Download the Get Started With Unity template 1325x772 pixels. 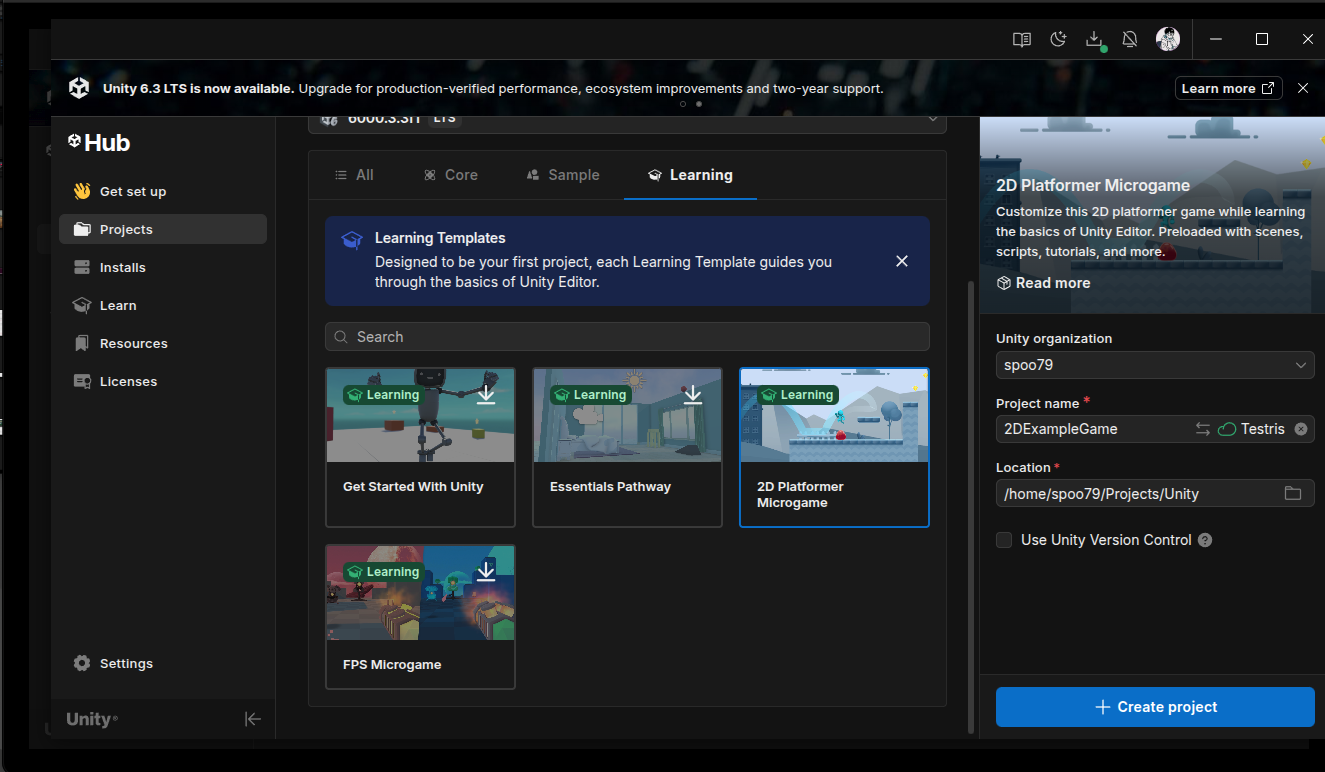(486, 394)
